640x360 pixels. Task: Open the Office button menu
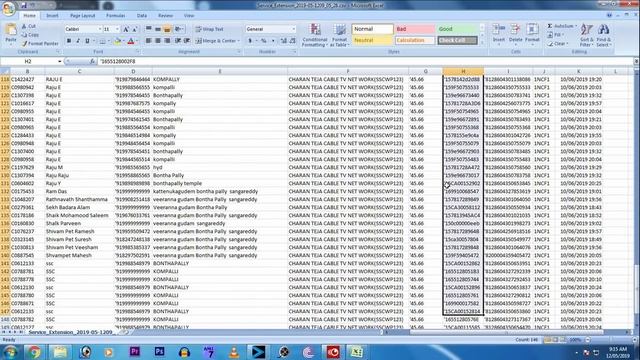(x=8, y=8)
